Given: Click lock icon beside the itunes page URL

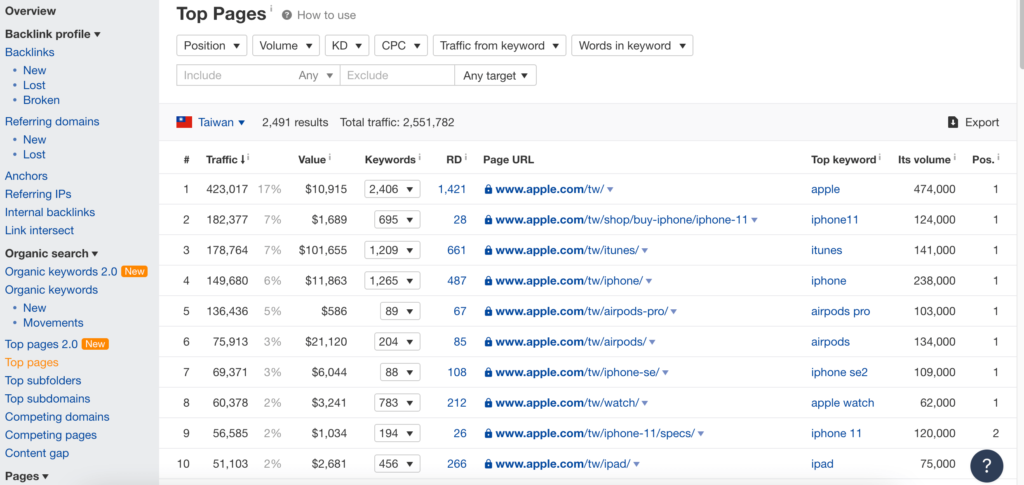Looking at the screenshot, I should click(x=488, y=251).
